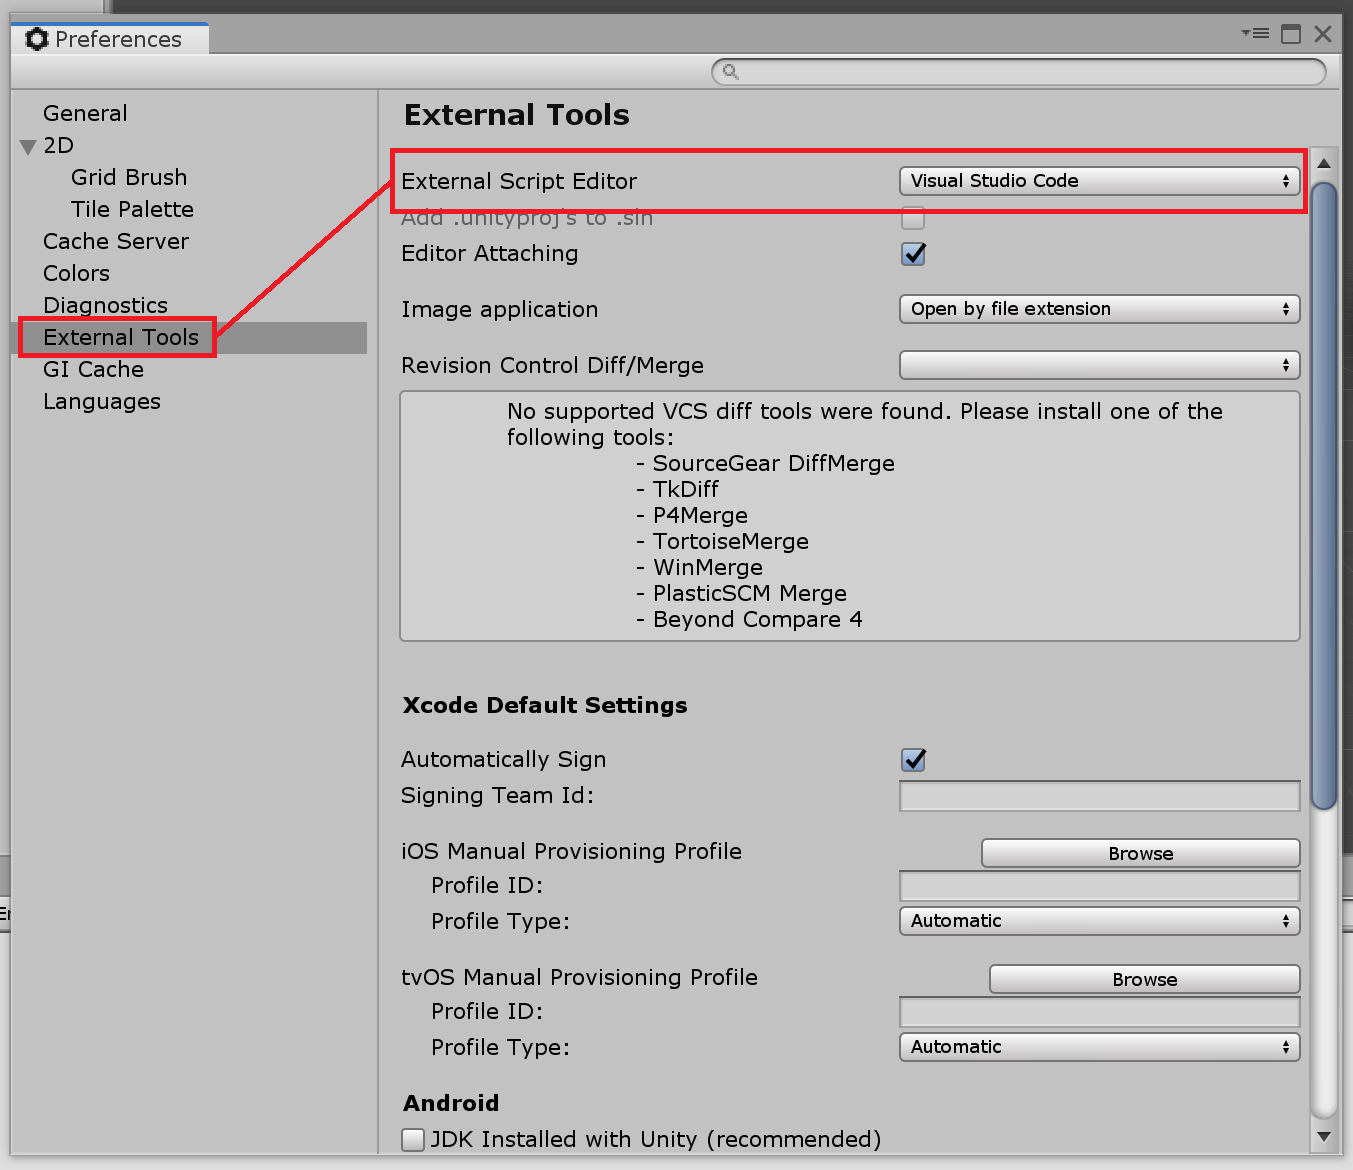Click the scrollbar down arrow

point(1324,1137)
